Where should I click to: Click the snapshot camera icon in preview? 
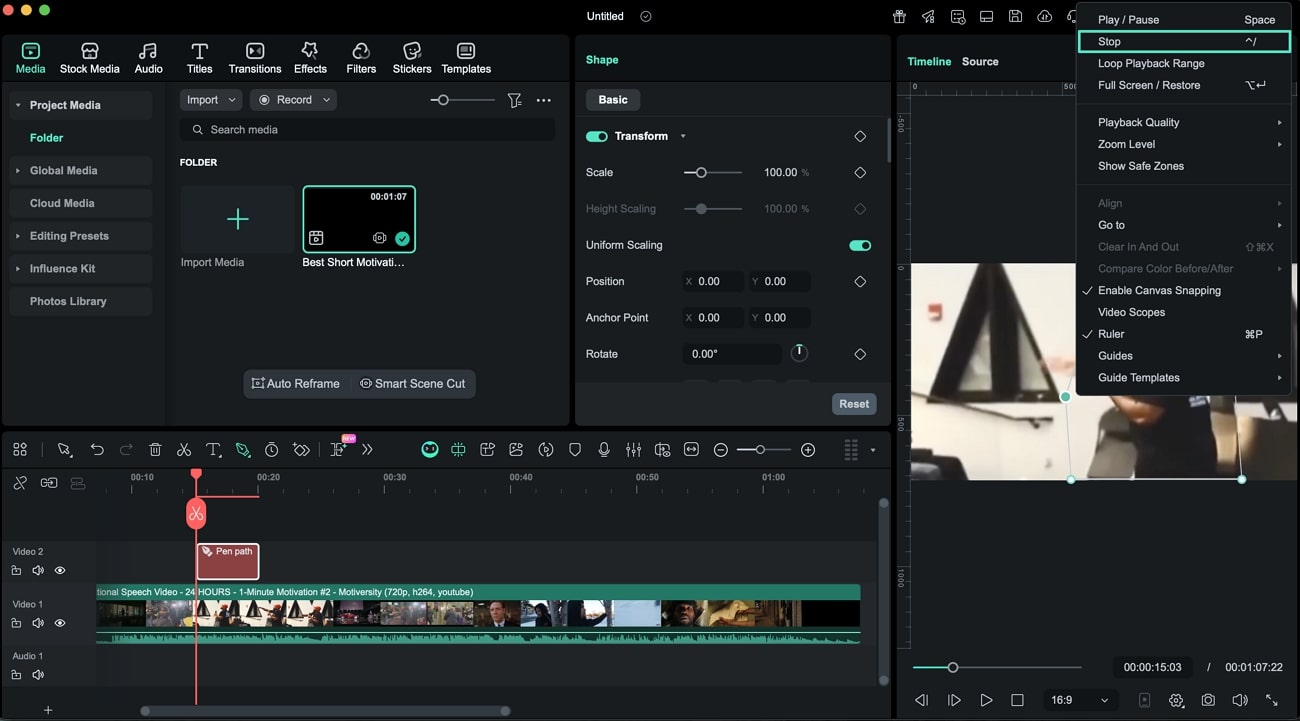click(1208, 700)
